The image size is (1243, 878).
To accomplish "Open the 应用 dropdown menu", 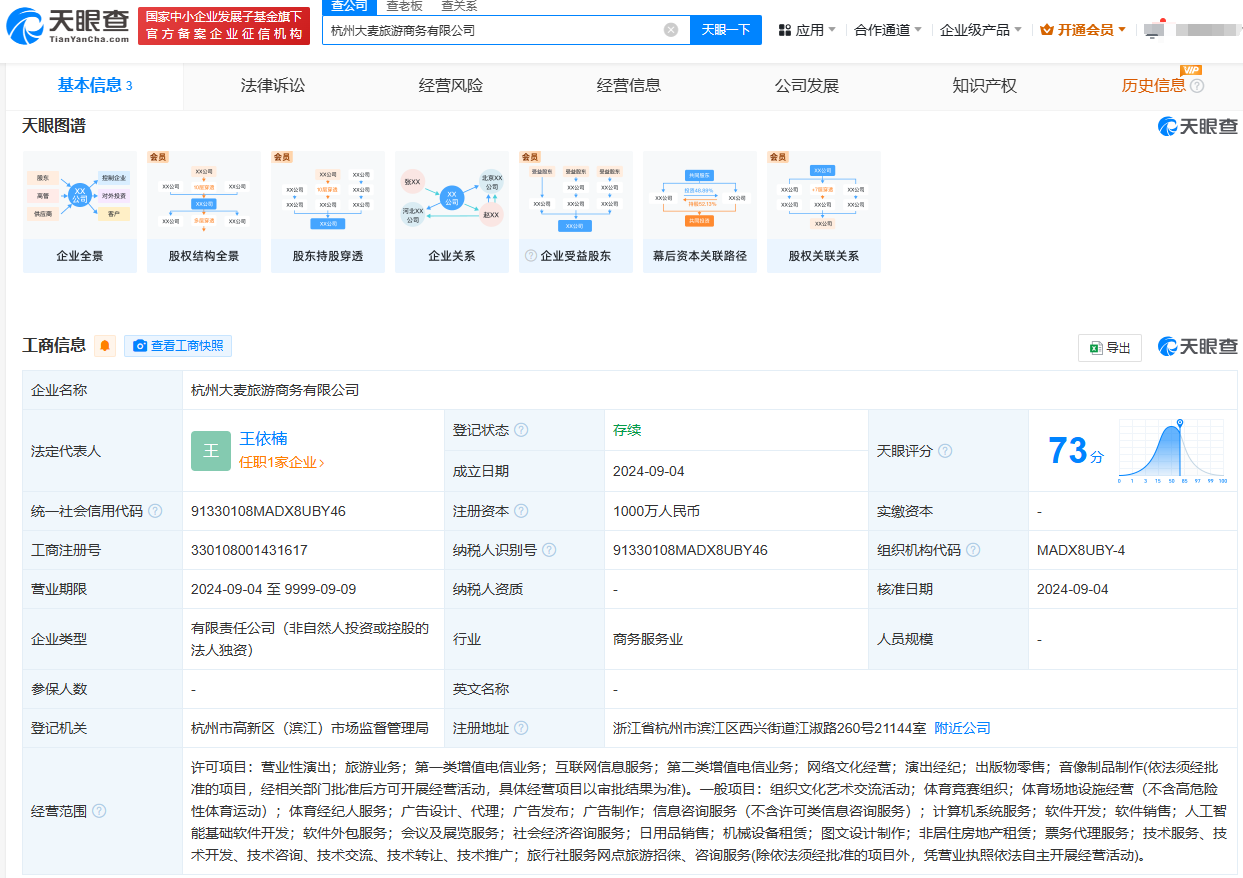I will [807, 30].
